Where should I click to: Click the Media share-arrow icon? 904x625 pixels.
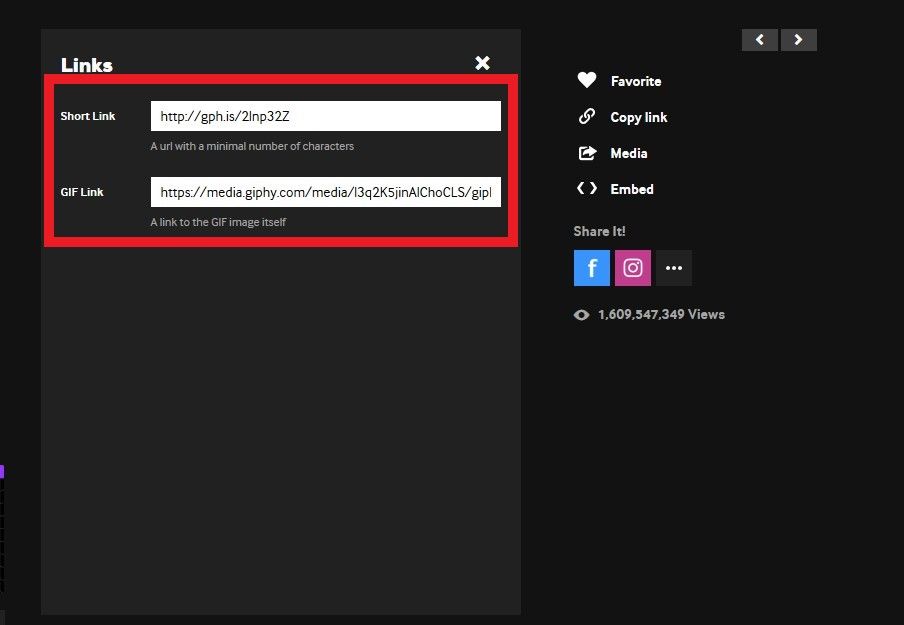click(587, 153)
